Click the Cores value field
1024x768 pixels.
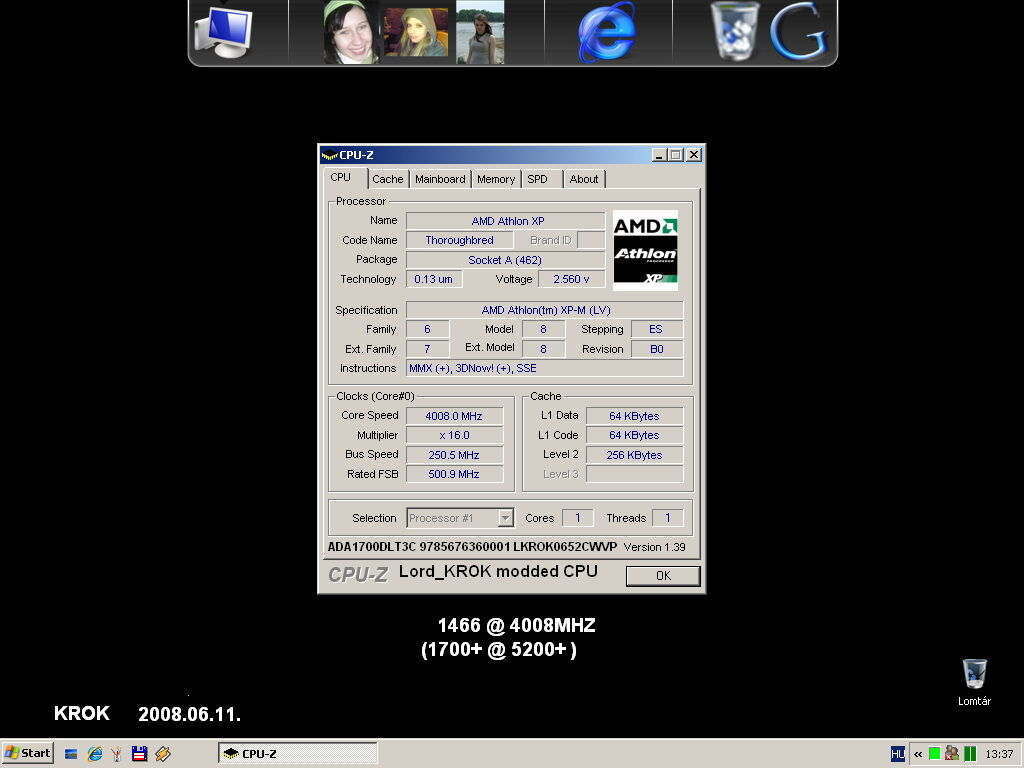click(x=577, y=518)
